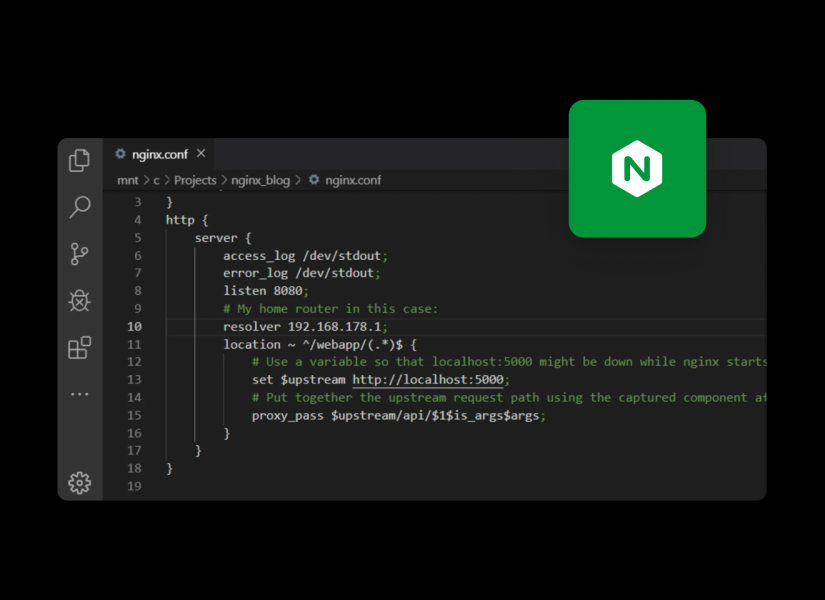Click the green NGINX logo badge

coord(637,168)
